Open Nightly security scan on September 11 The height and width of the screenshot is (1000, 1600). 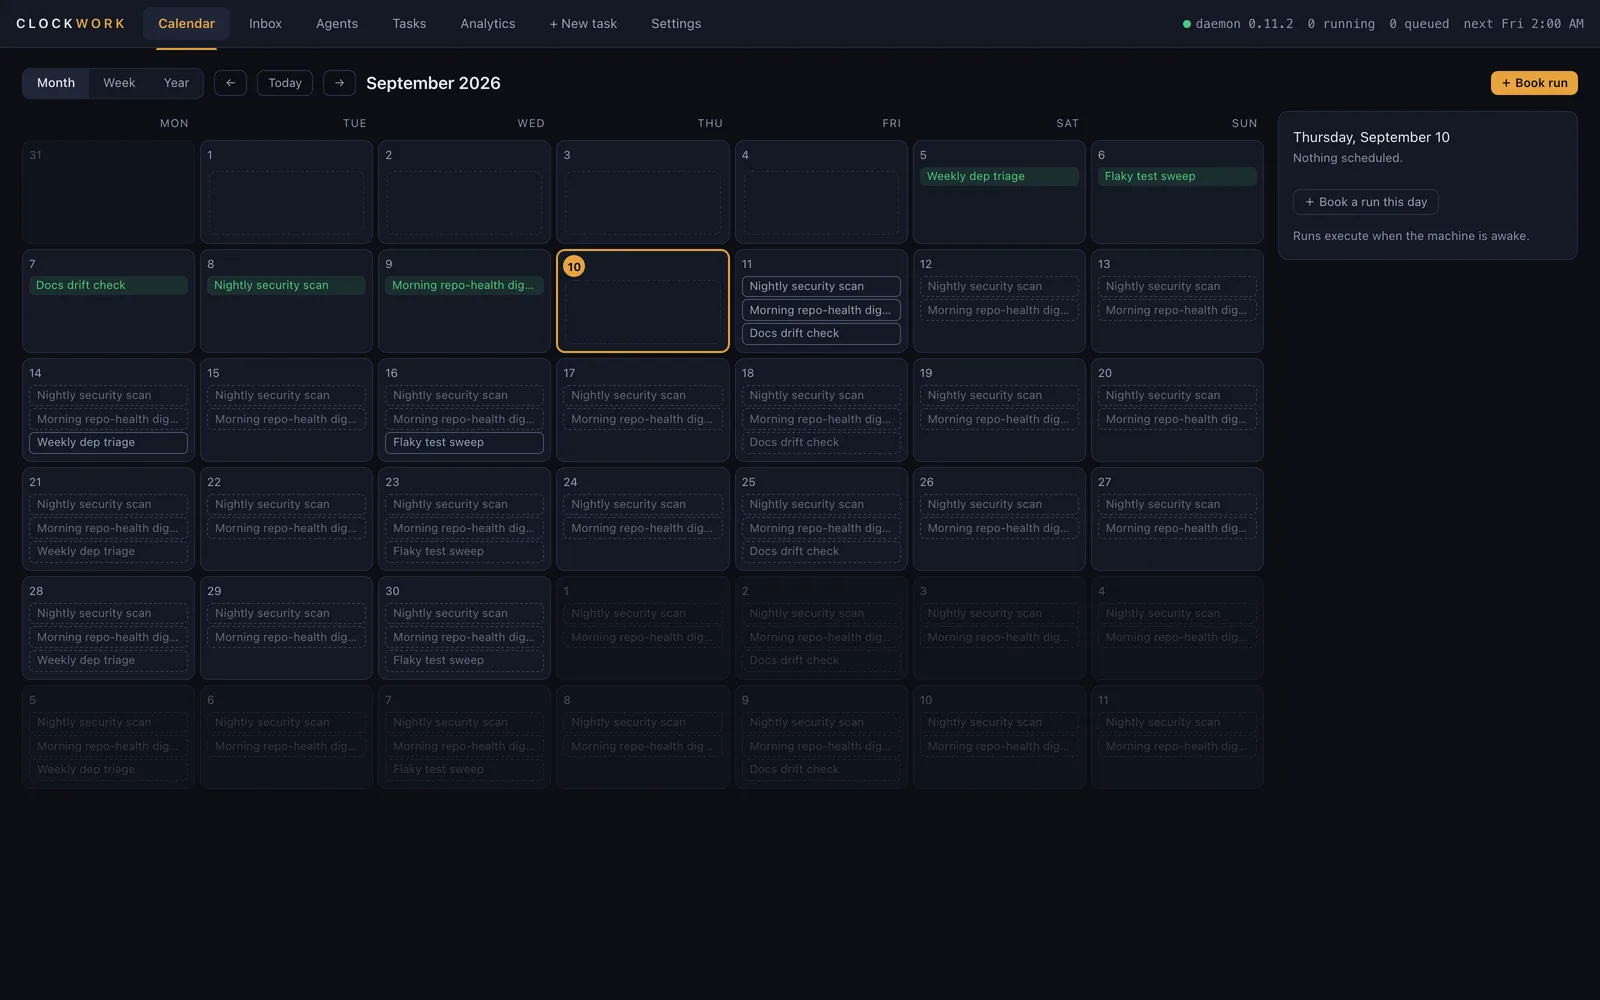(821, 286)
